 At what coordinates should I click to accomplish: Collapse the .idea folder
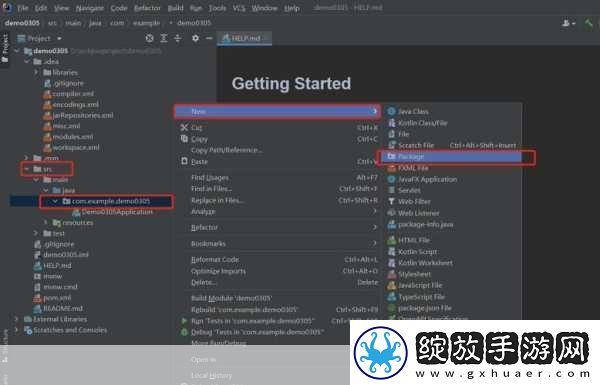(x=26, y=62)
